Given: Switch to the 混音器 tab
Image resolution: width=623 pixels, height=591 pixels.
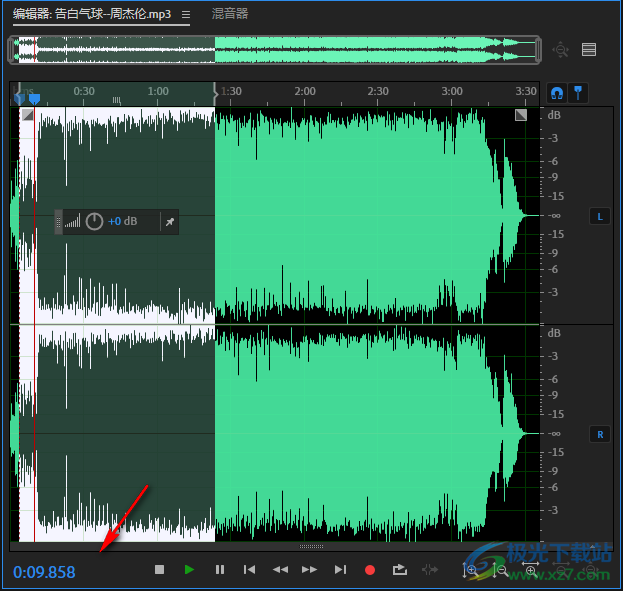Looking at the screenshot, I should coord(230,14).
